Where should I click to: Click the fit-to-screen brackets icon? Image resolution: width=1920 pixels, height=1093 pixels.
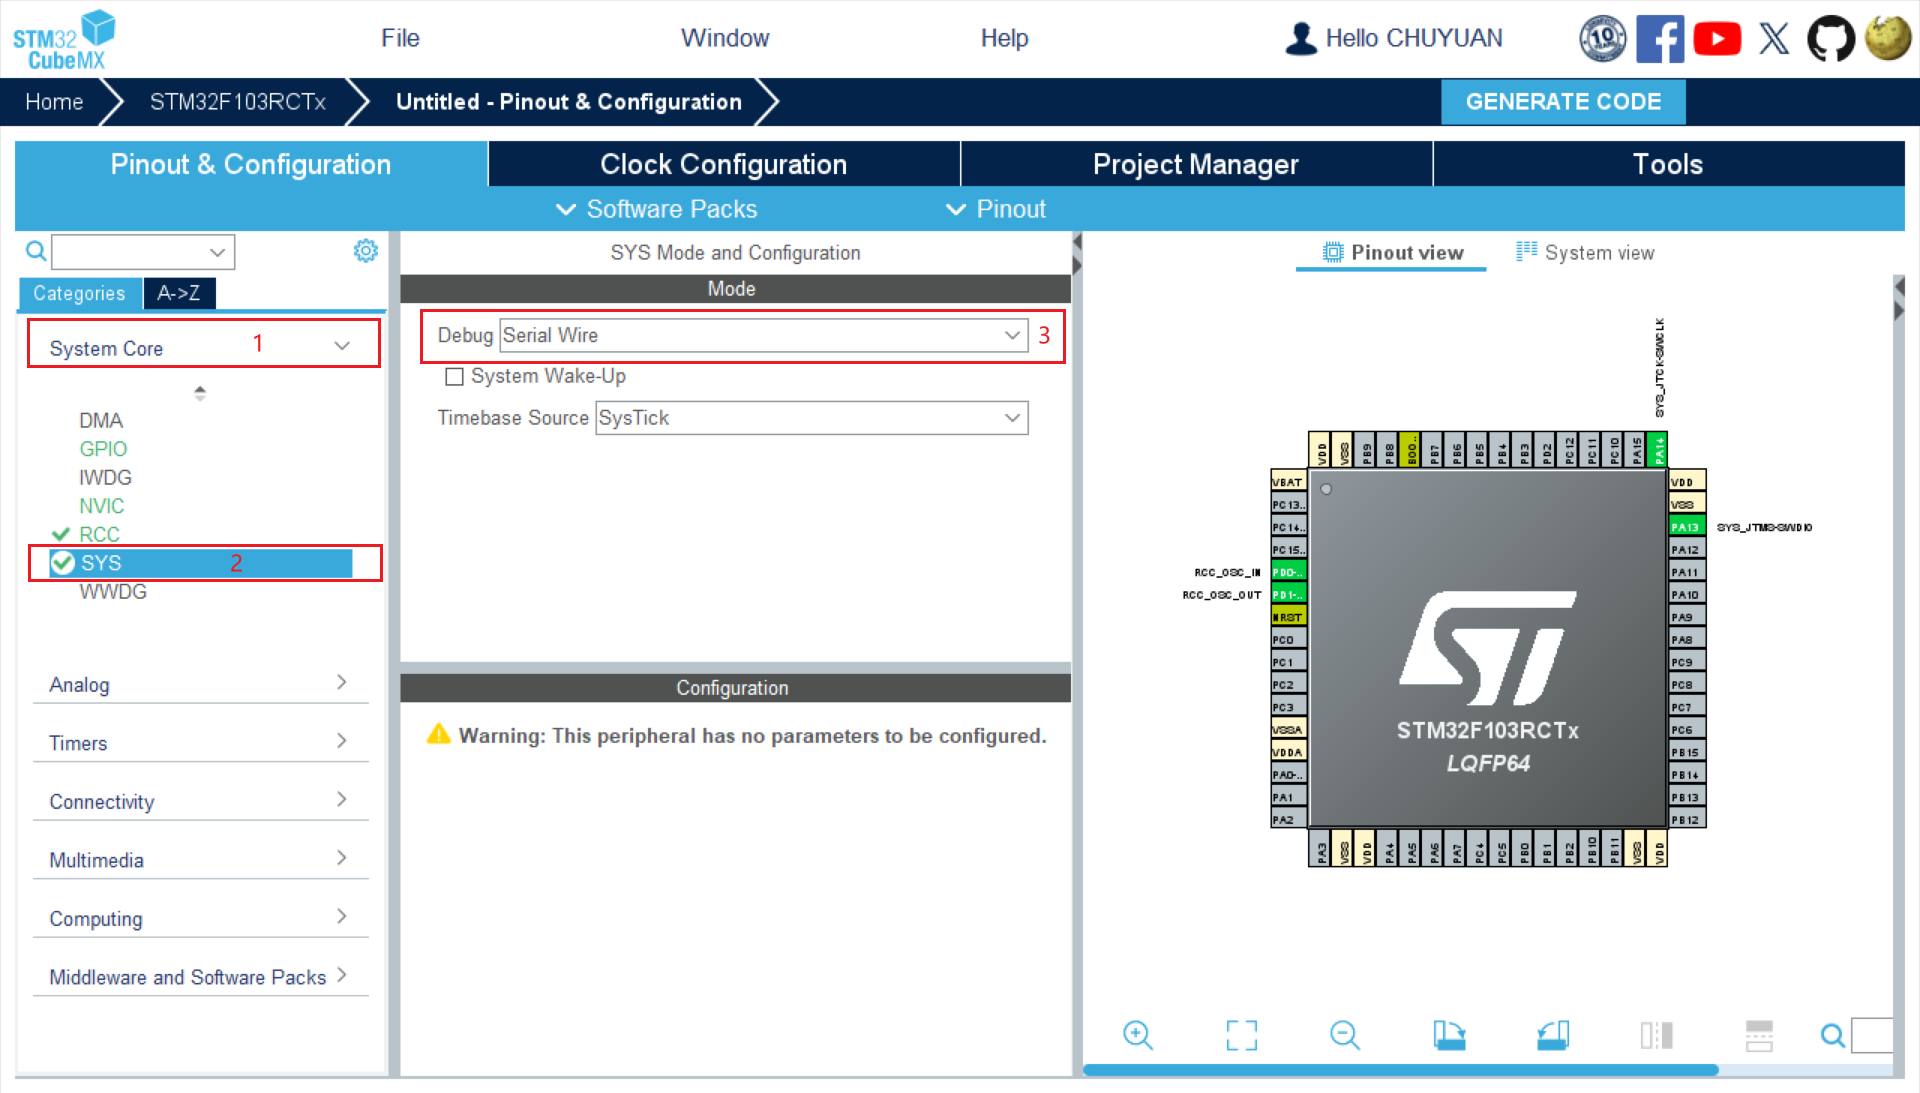(x=1241, y=1035)
